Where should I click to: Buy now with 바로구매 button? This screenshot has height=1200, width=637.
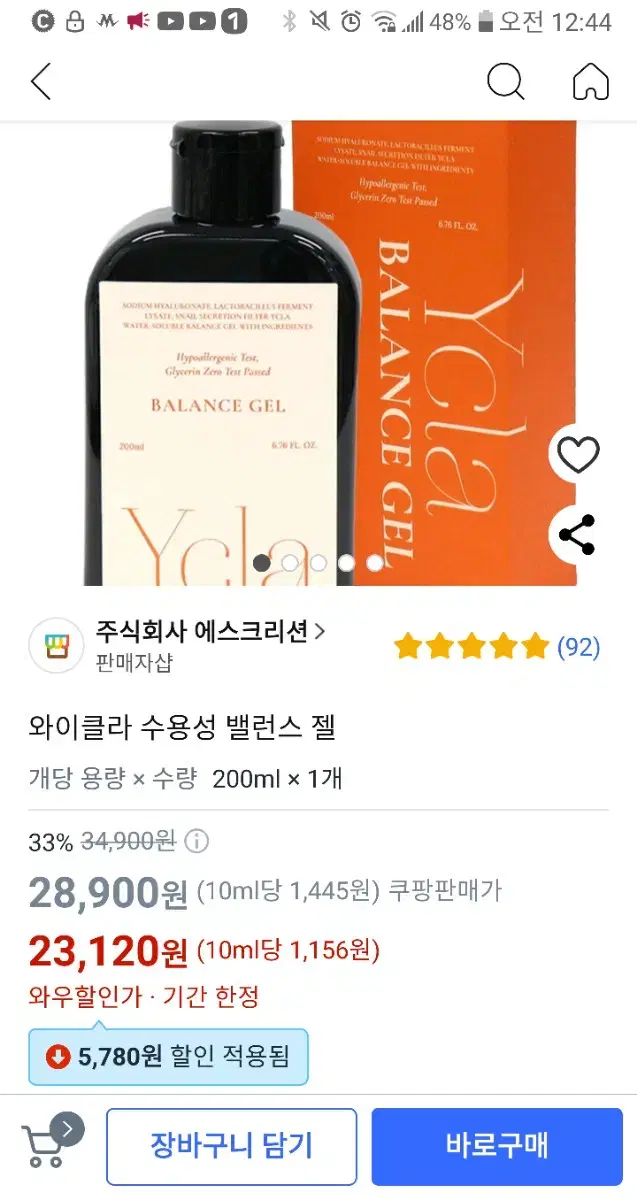point(497,1145)
